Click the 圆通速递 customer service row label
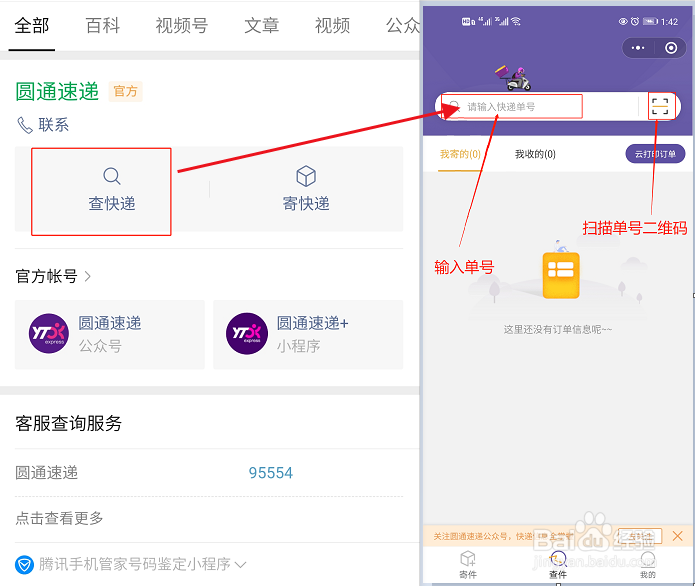The height and width of the screenshot is (586, 695). (47, 473)
